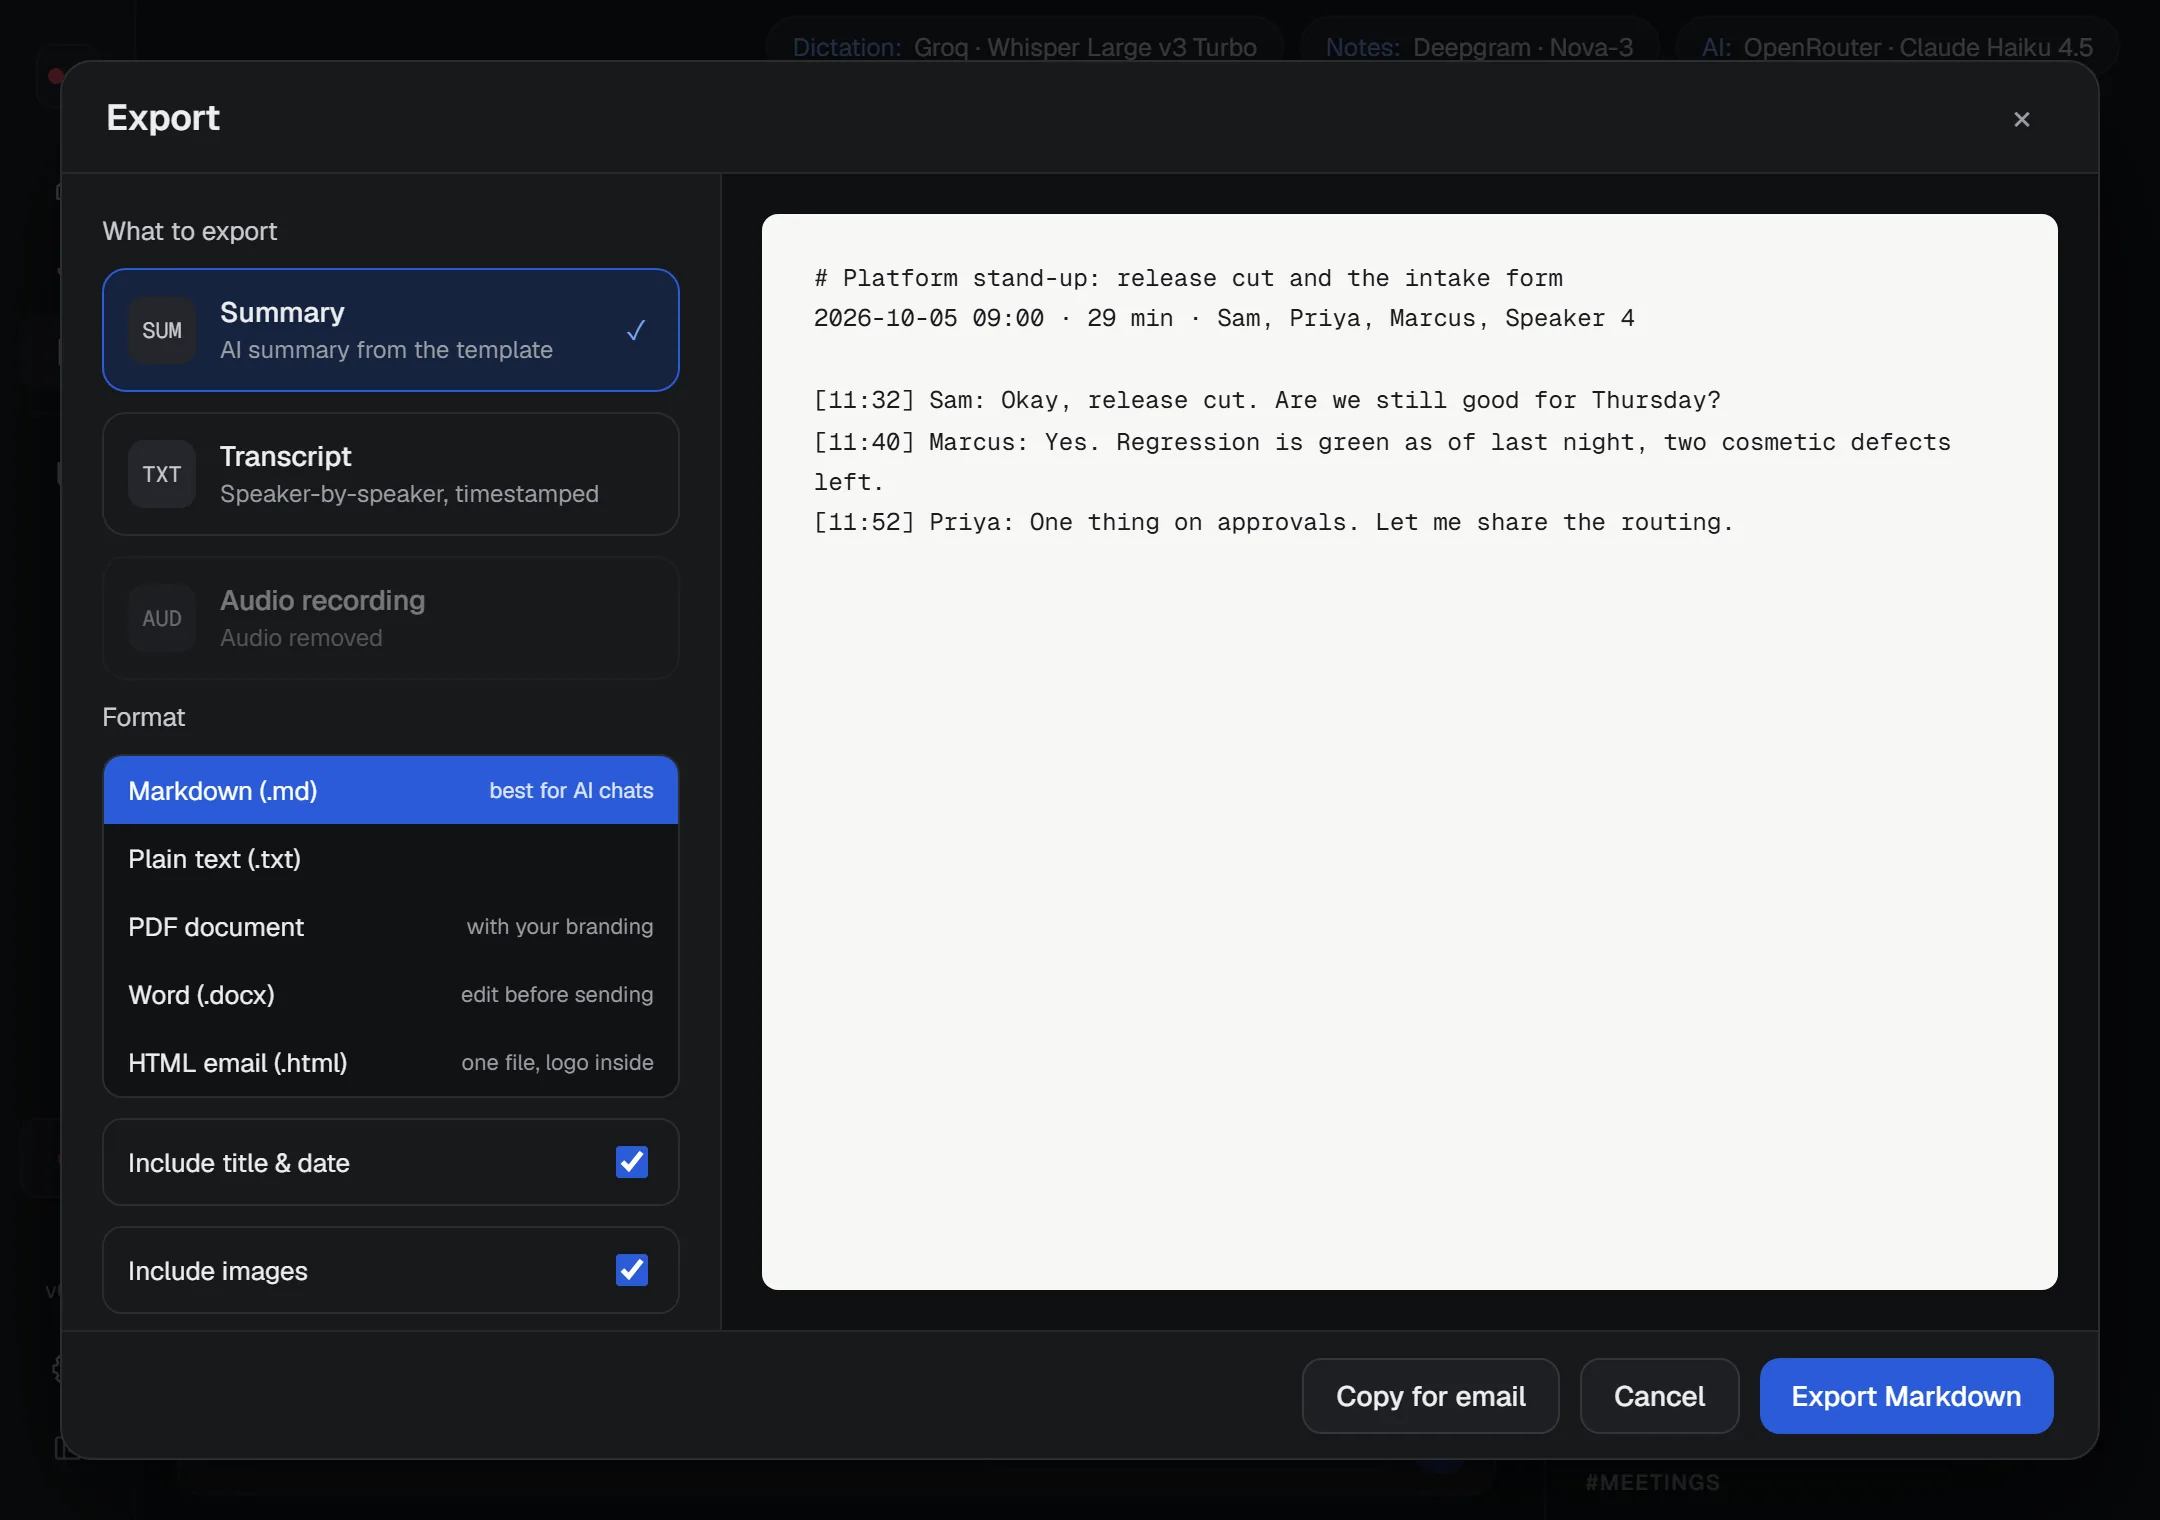Select Summary export option

pyautogui.click(x=391, y=330)
